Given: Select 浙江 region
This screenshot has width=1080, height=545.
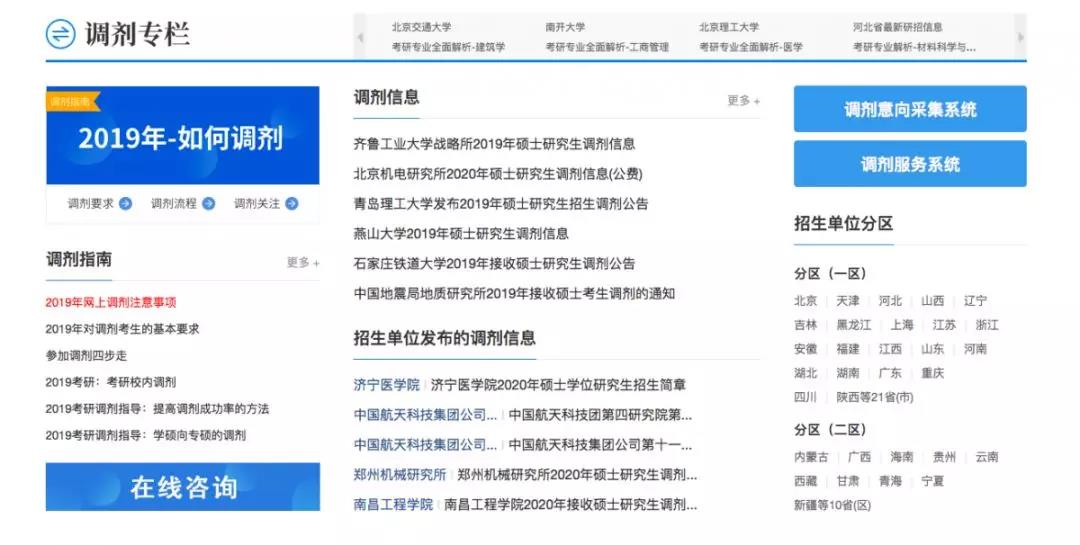Looking at the screenshot, I should point(987,325).
